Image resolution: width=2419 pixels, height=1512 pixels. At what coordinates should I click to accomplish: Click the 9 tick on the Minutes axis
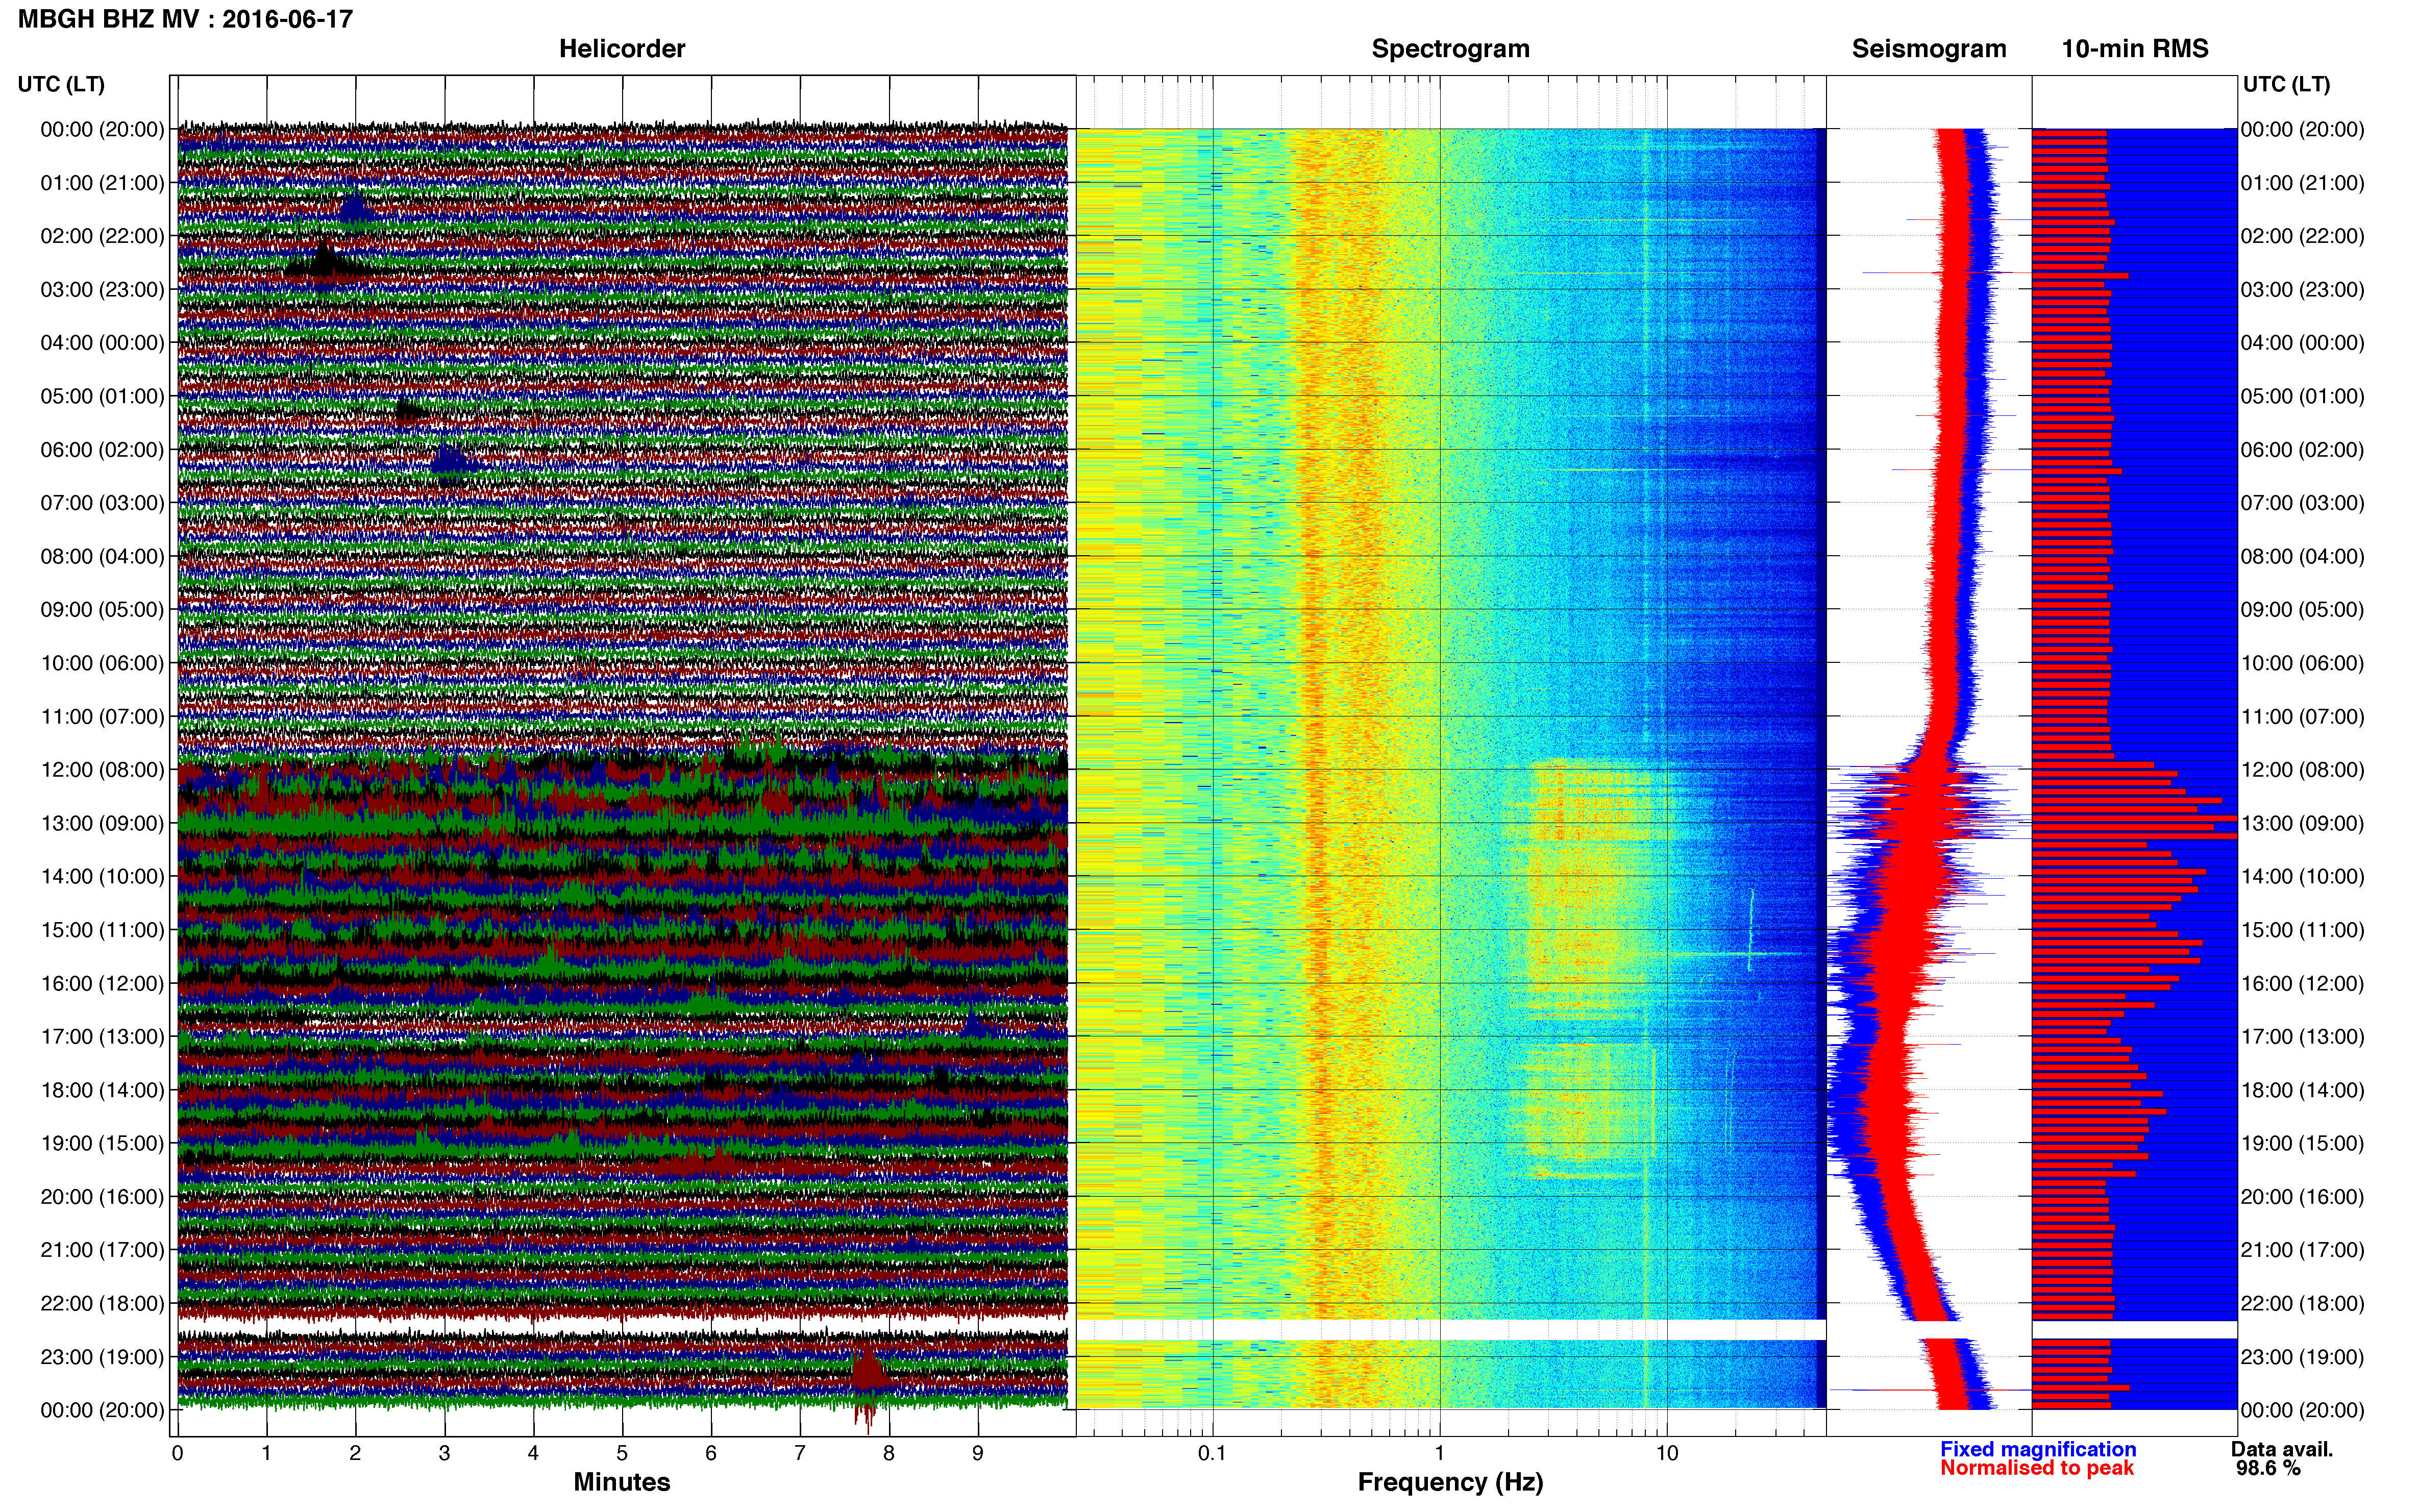click(978, 1454)
